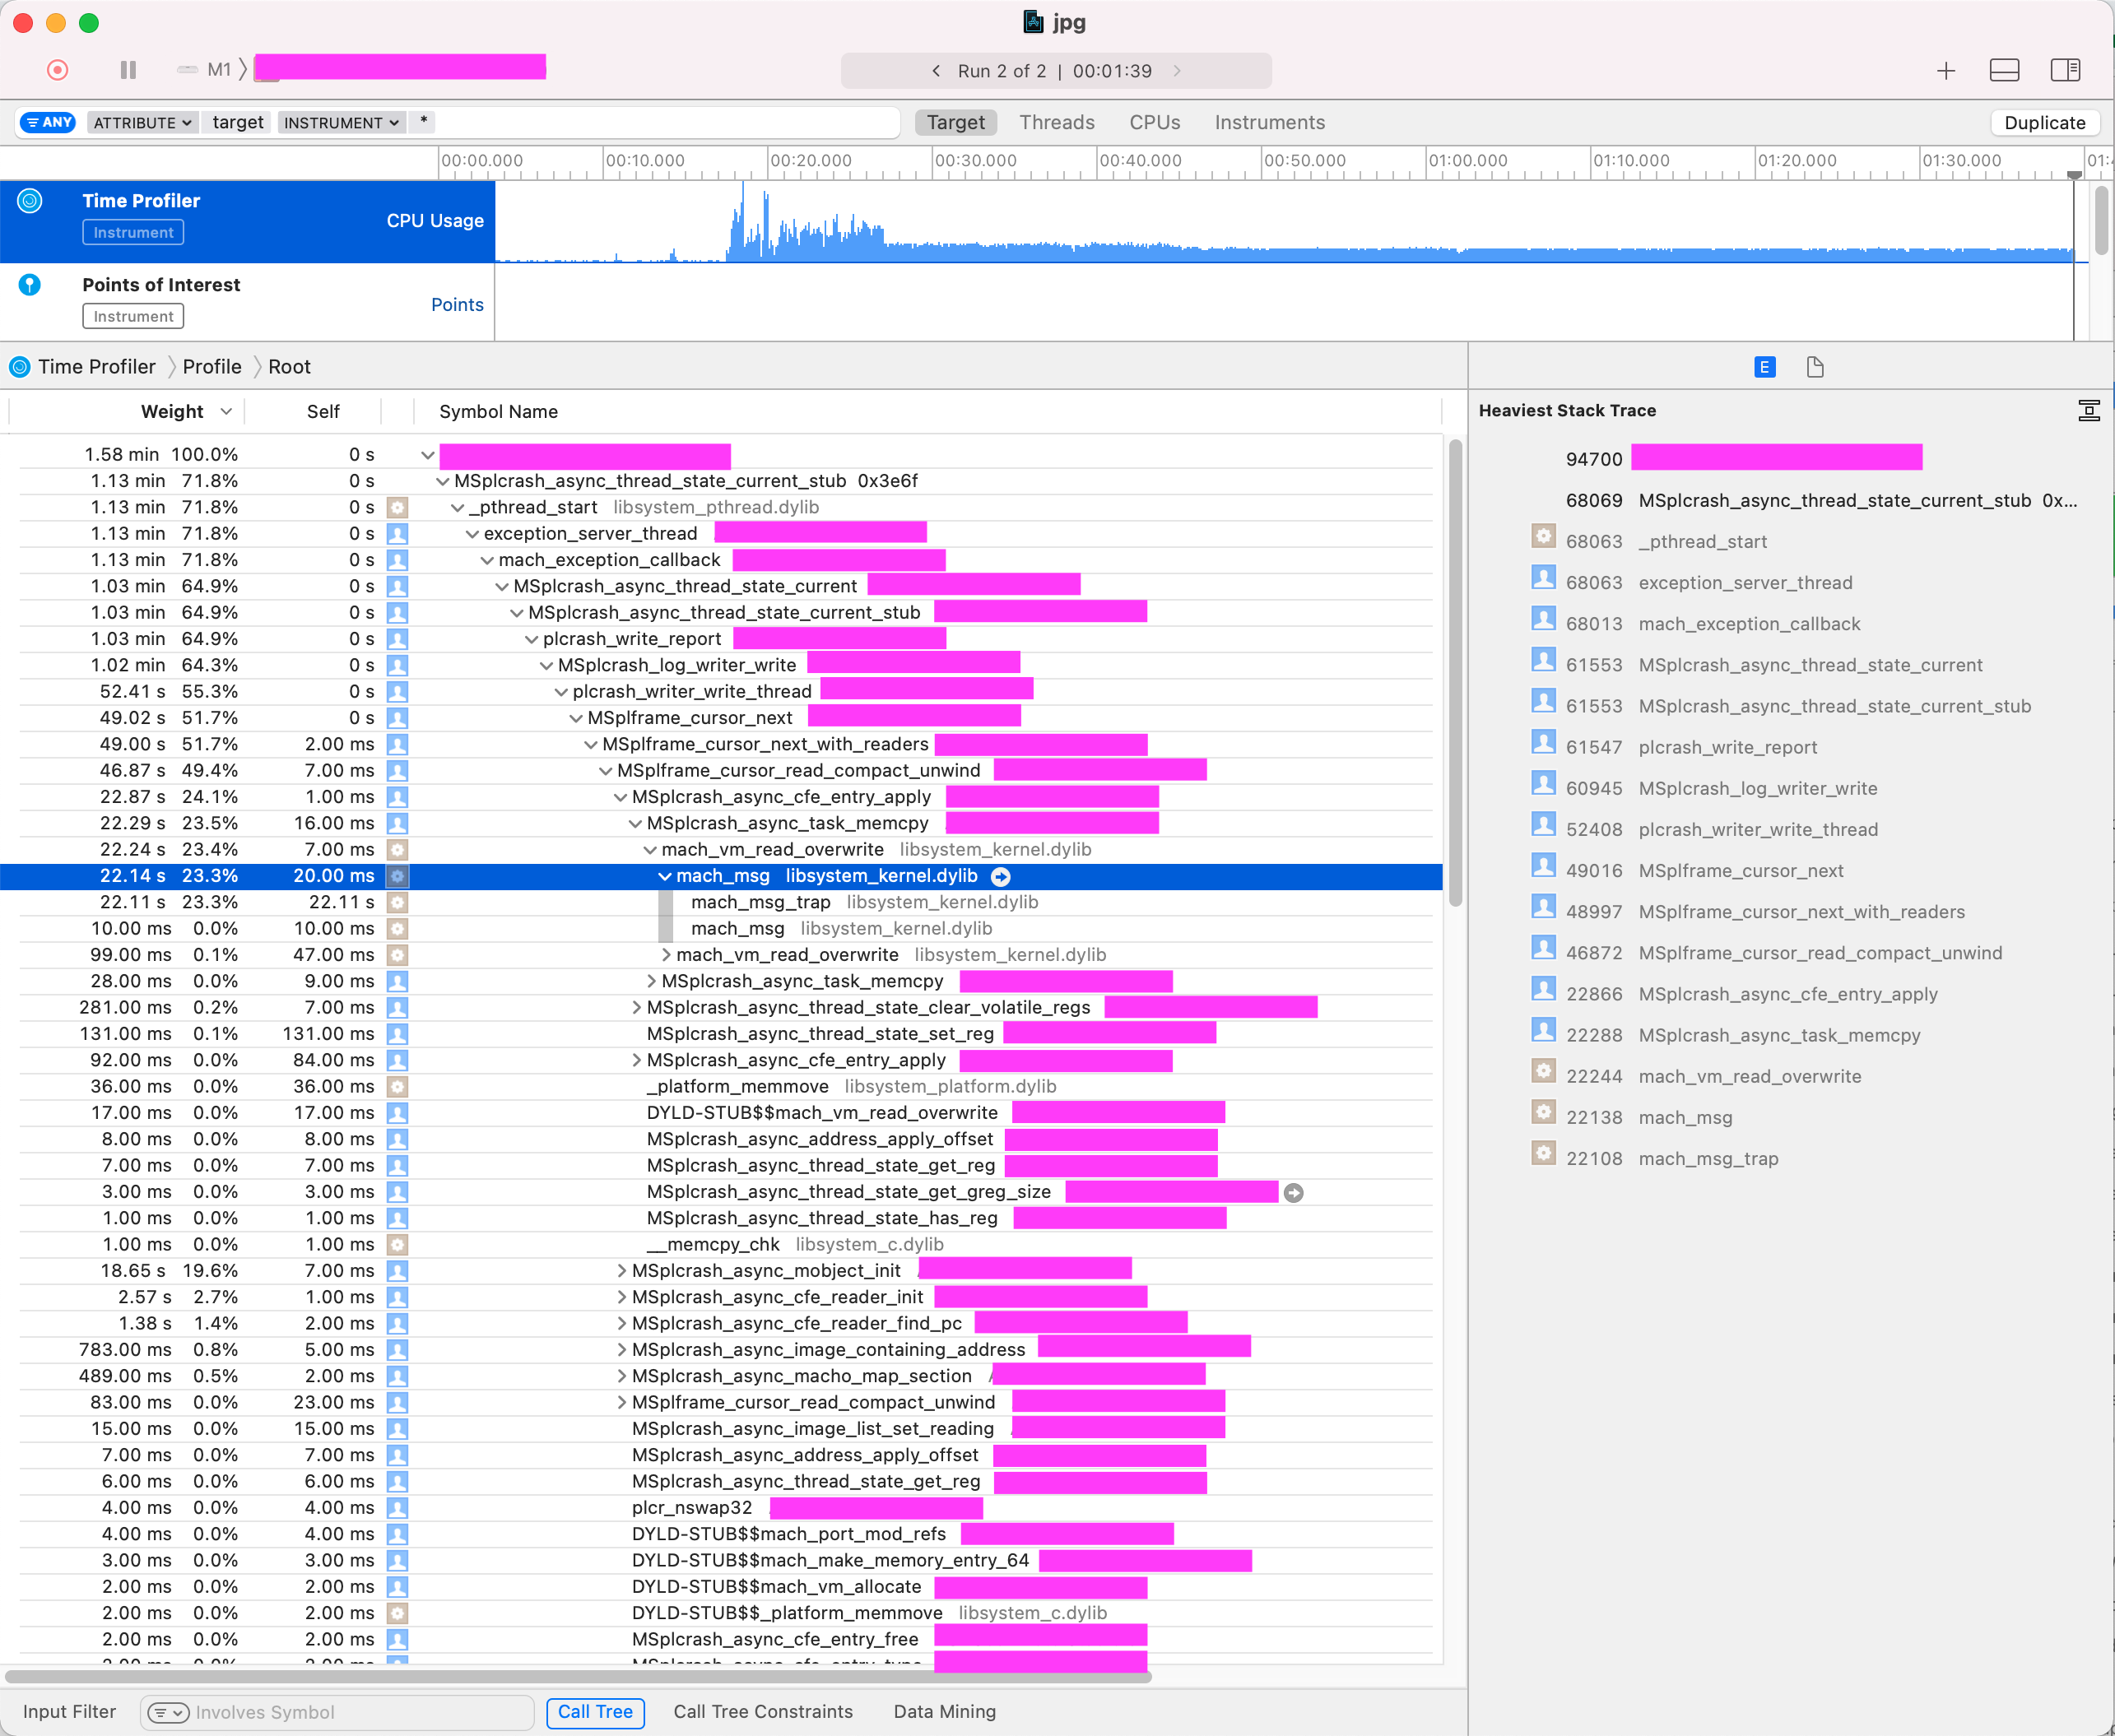Click the icon beside 49016 MSplframe_cursor_next
This screenshot has width=2115, height=1736.
pyautogui.click(x=1544, y=866)
